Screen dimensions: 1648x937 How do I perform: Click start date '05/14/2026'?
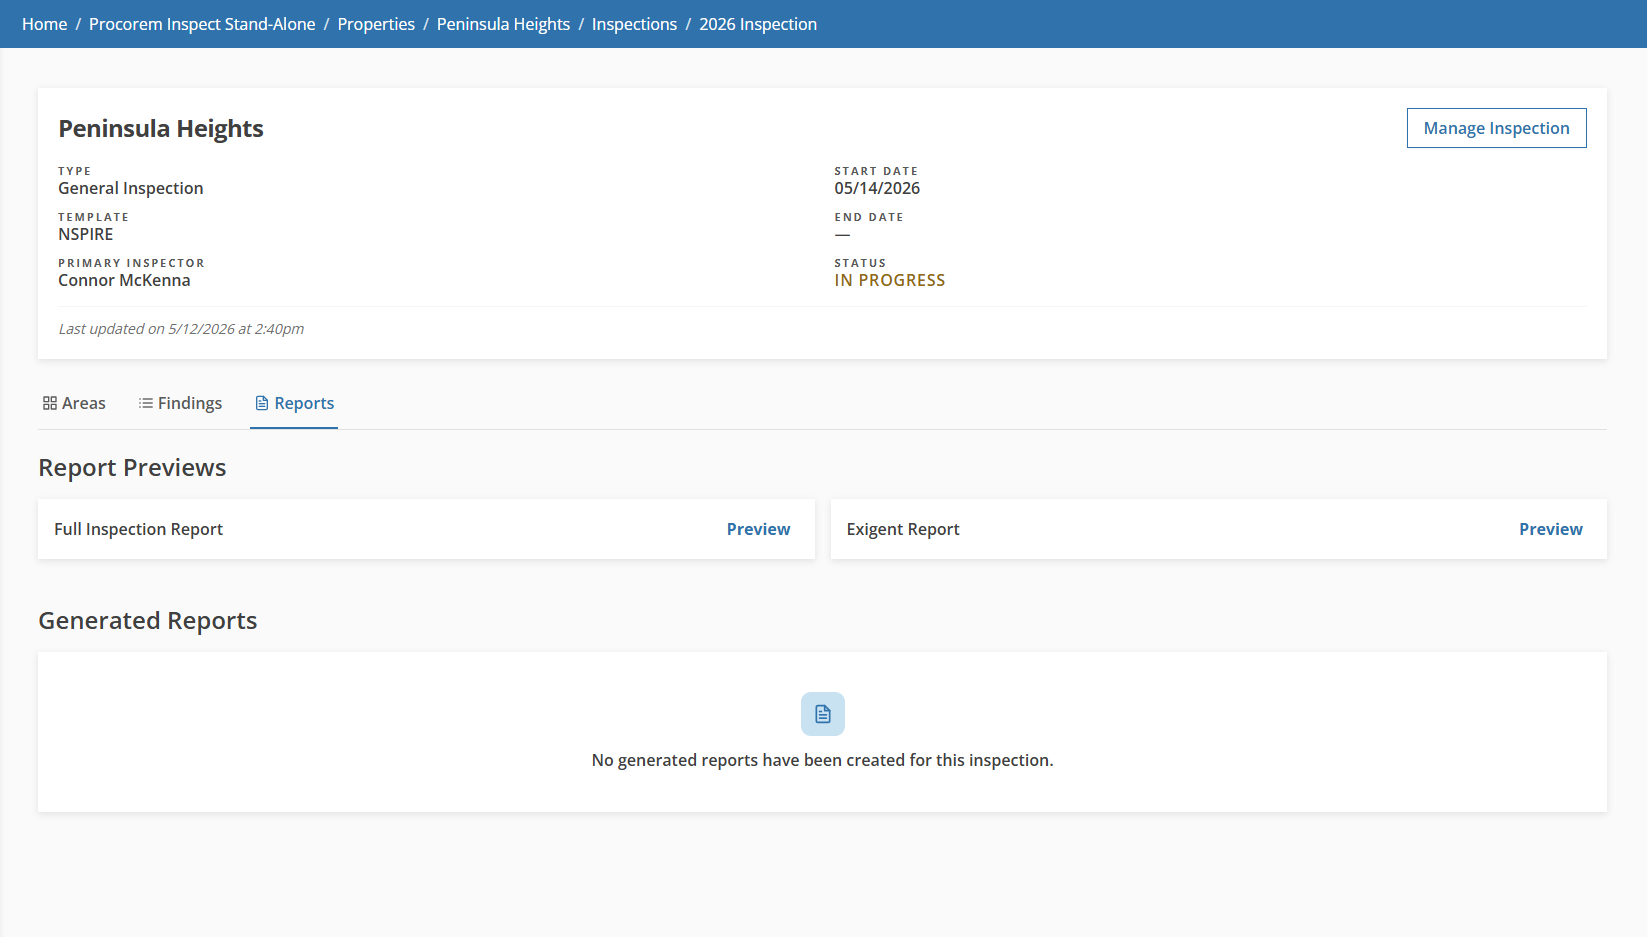tap(877, 188)
